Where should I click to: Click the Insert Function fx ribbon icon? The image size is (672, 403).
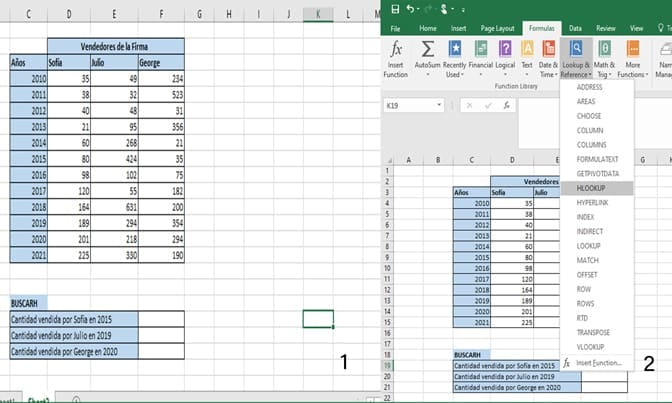[396, 50]
